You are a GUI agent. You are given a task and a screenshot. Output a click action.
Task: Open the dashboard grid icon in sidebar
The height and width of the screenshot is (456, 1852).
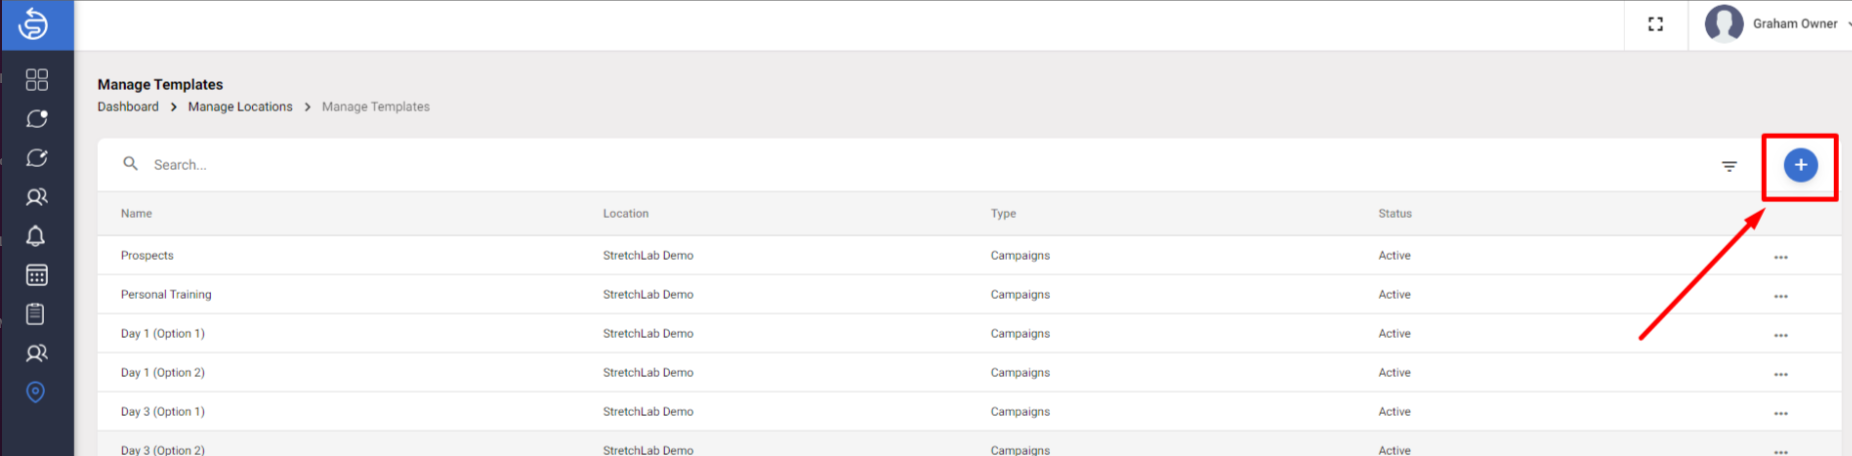click(37, 79)
